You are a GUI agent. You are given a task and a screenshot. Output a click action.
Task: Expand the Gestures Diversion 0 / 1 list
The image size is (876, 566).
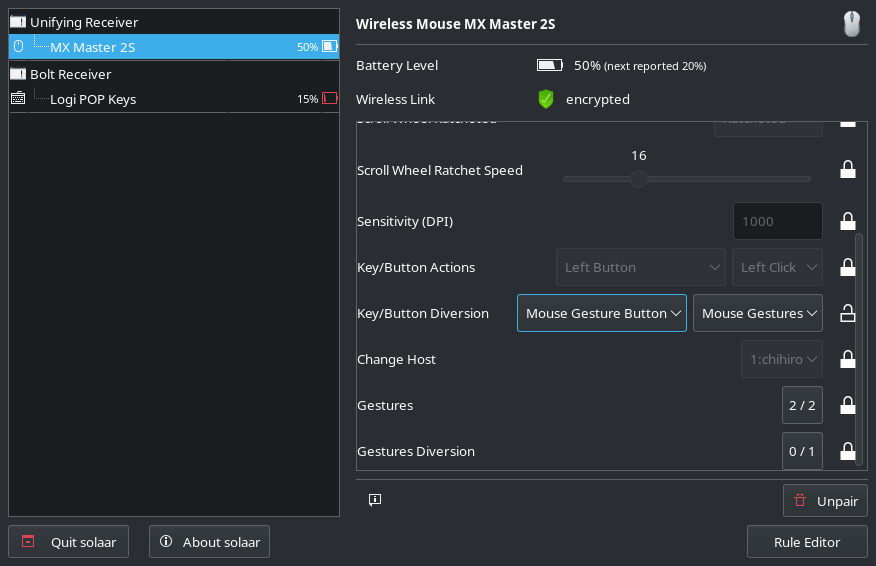tap(802, 451)
